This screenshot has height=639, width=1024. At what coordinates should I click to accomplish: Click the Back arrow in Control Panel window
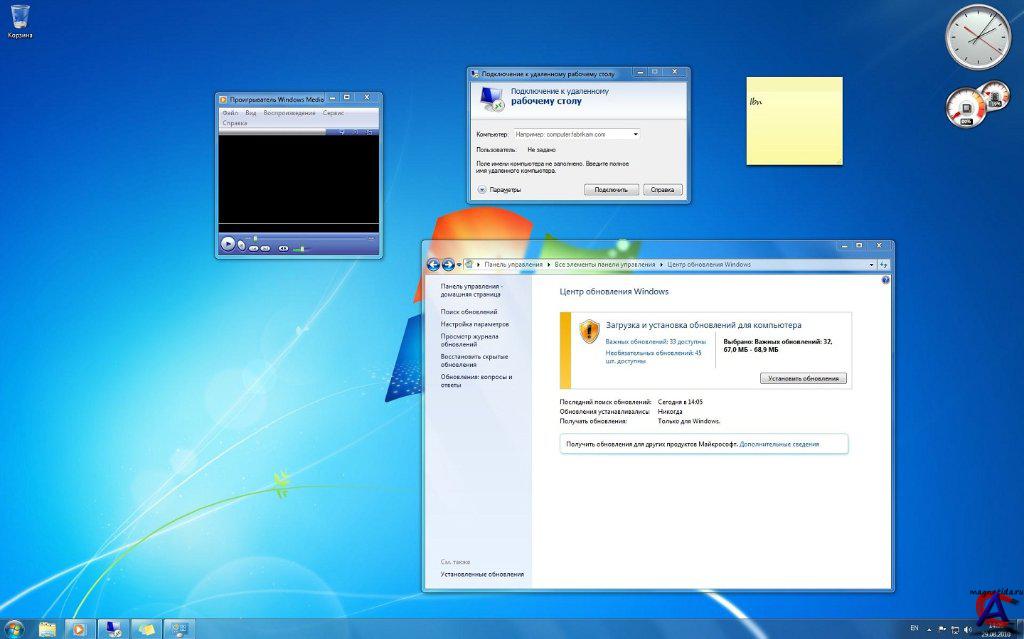point(433,265)
